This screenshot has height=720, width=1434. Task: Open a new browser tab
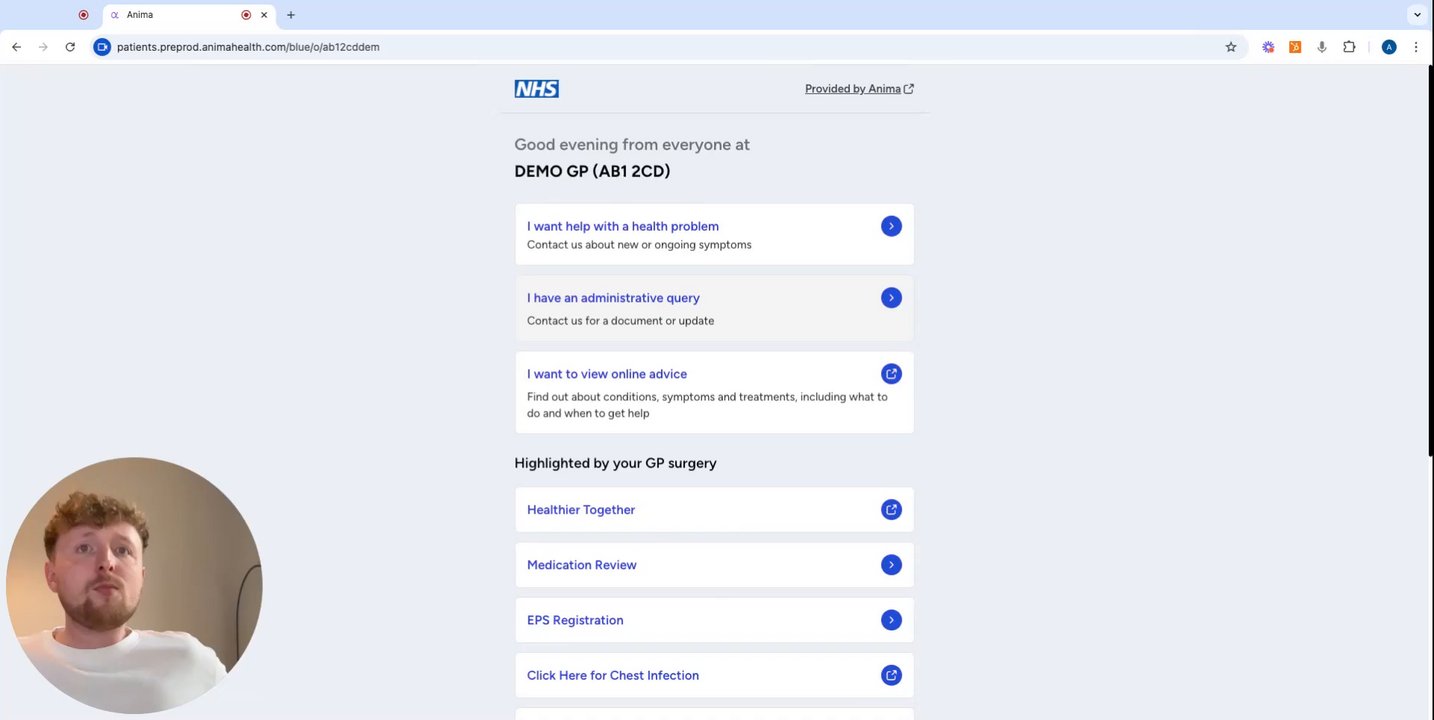(291, 15)
